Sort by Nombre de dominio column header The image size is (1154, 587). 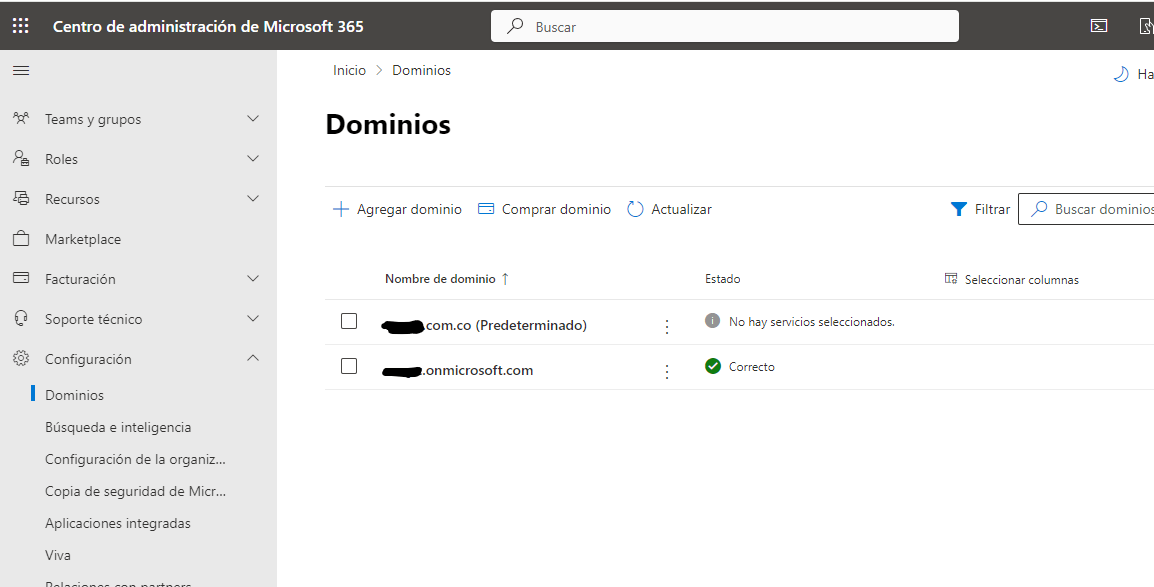click(440, 279)
